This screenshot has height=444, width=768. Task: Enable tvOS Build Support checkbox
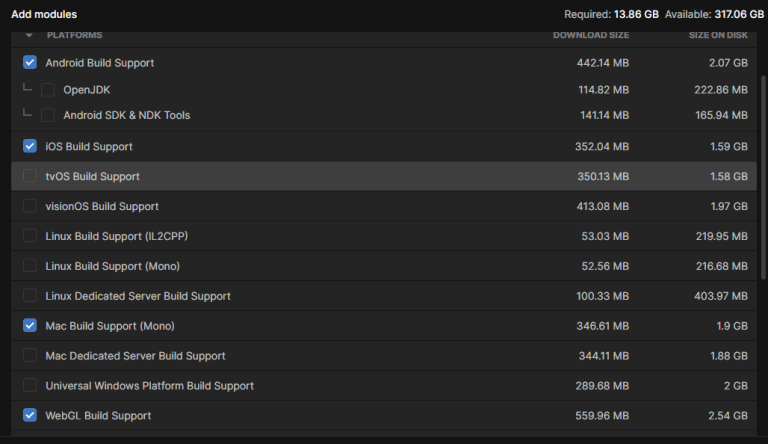pos(29,176)
